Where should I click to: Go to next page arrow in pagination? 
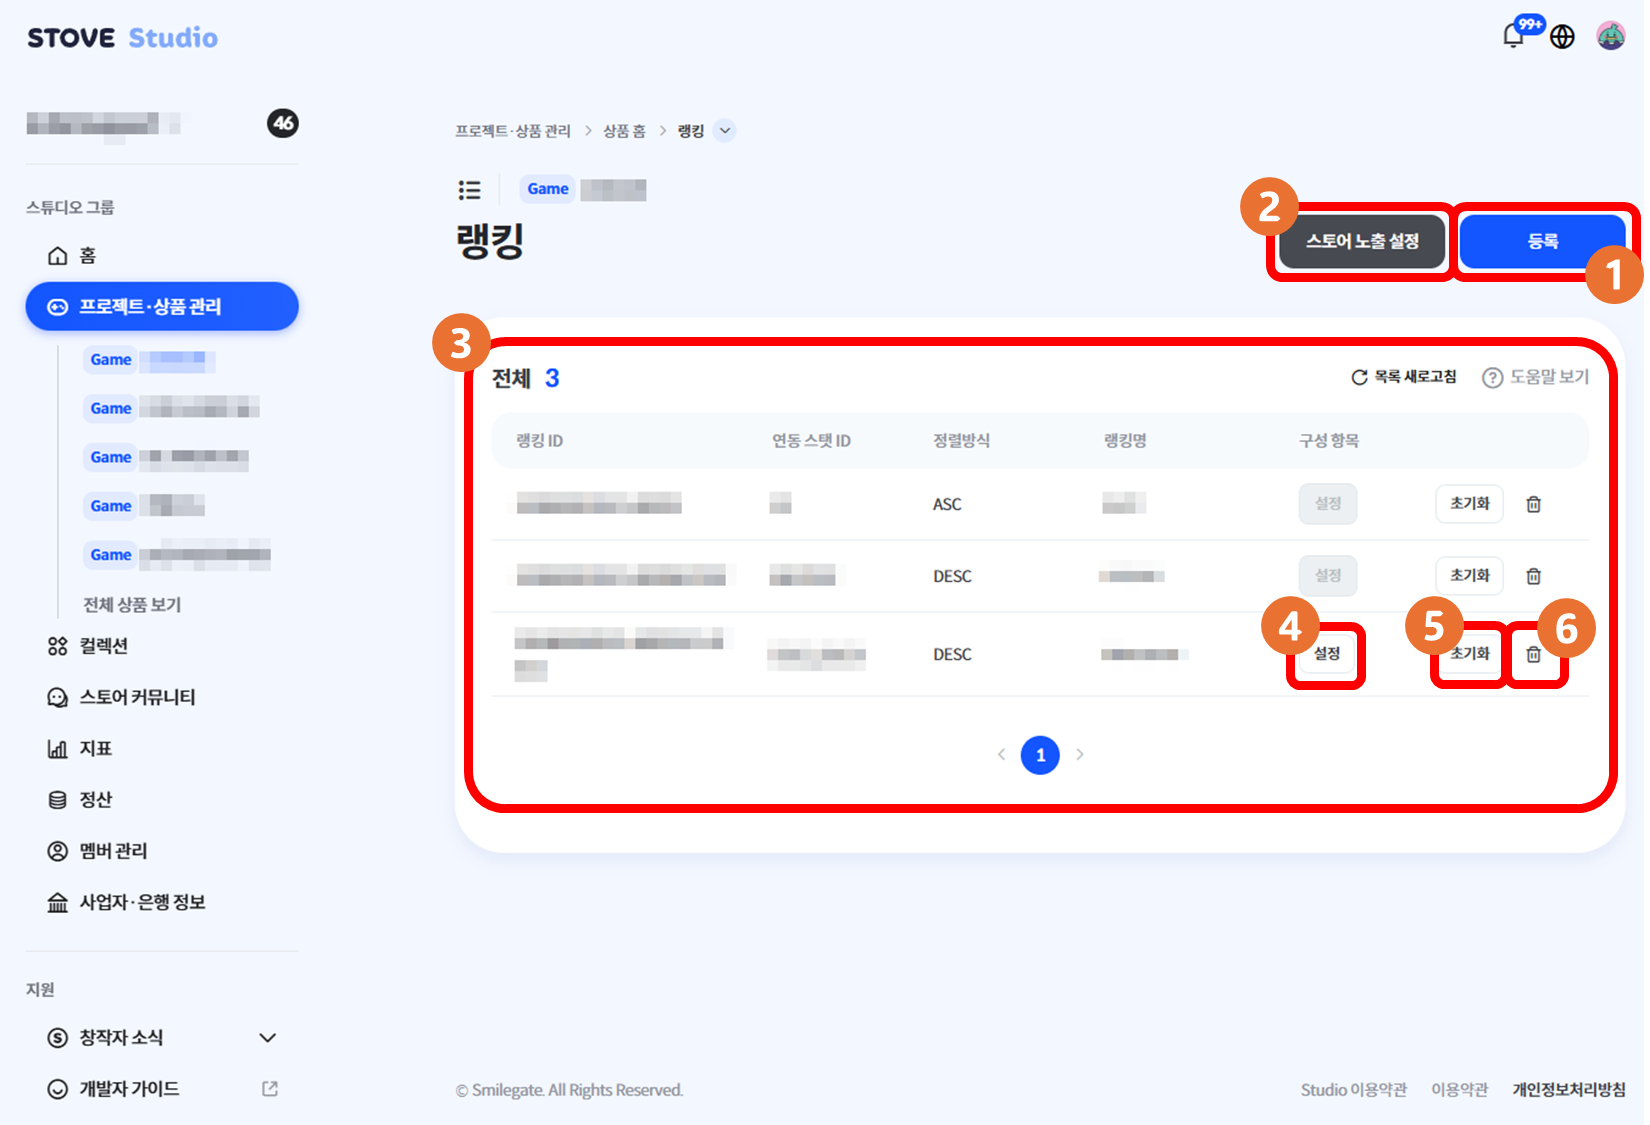tap(1079, 755)
